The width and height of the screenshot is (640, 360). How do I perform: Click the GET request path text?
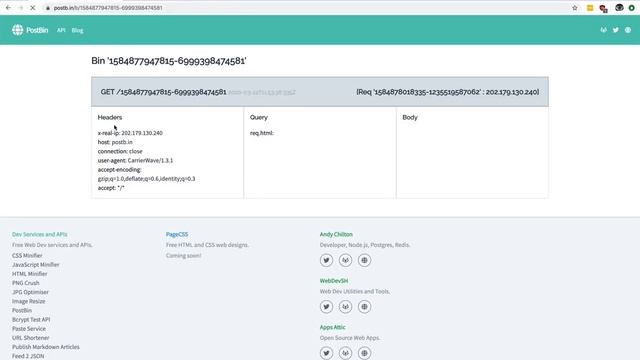click(x=163, y=92)
